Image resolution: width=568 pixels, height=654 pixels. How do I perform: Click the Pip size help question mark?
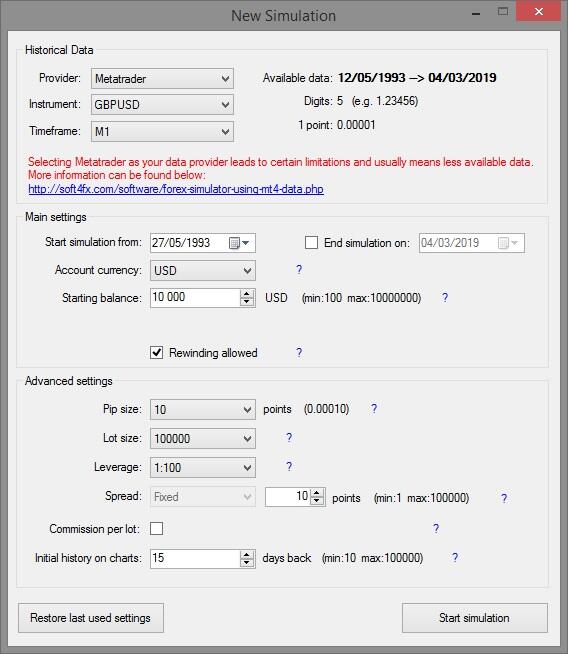point(374,408)
